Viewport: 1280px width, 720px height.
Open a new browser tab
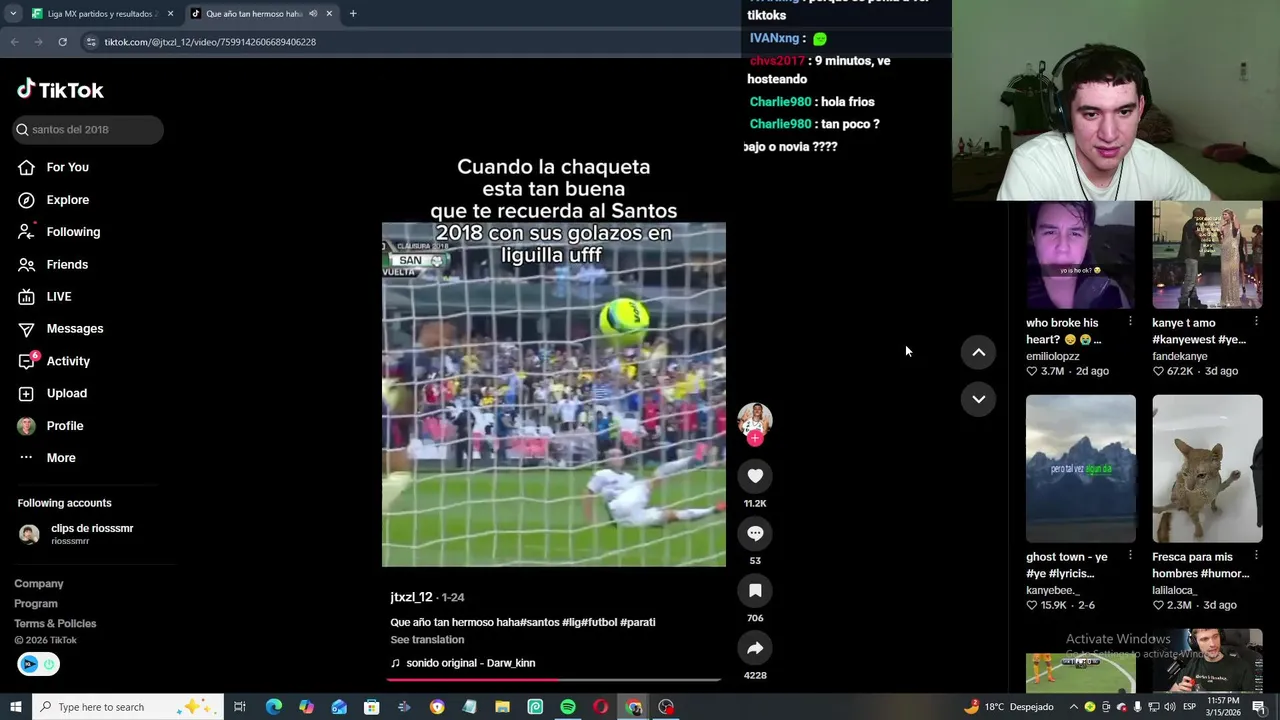click(x=353, y=14)
